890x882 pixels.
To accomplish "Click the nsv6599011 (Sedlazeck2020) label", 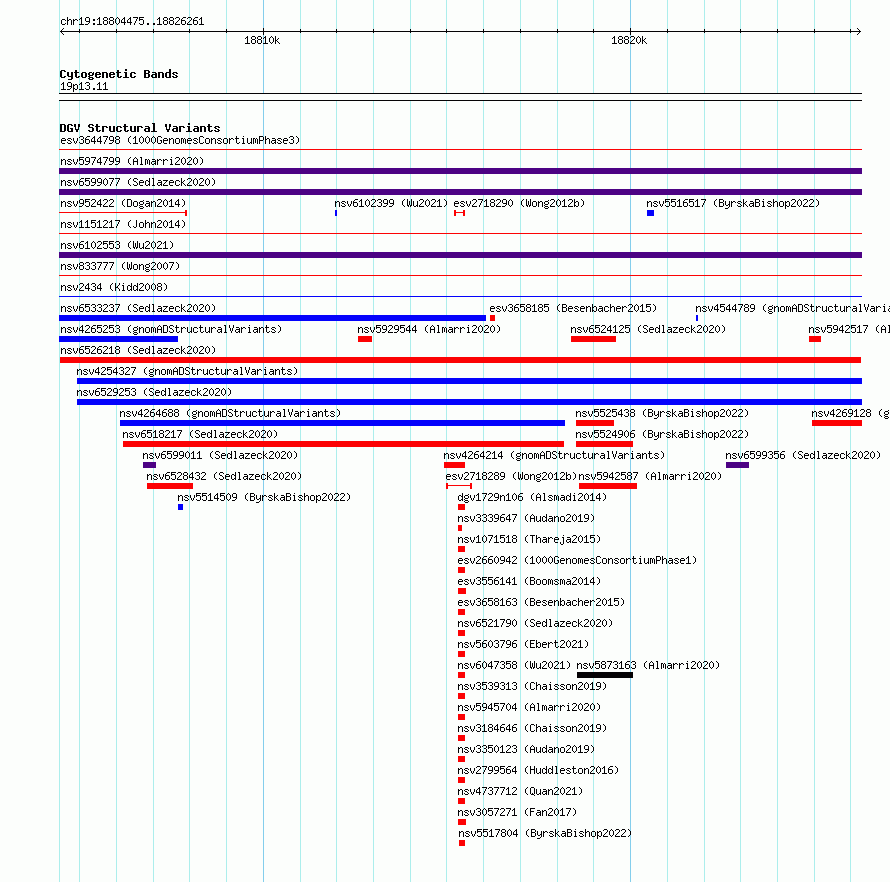I will pyautogui.click(x=220, y=455).
